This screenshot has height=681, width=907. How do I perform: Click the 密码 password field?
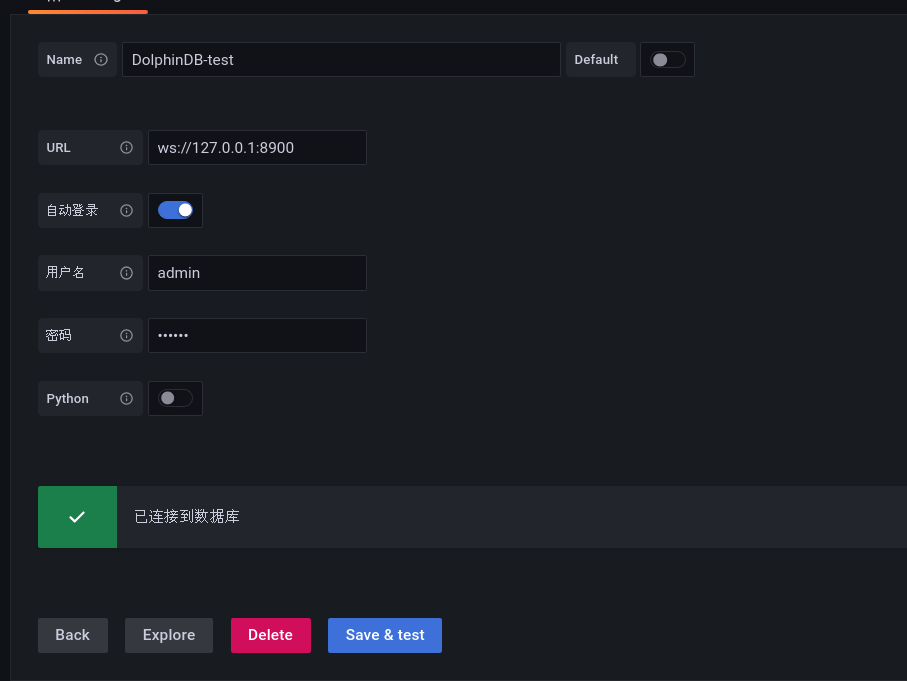[x=257, y=336]
